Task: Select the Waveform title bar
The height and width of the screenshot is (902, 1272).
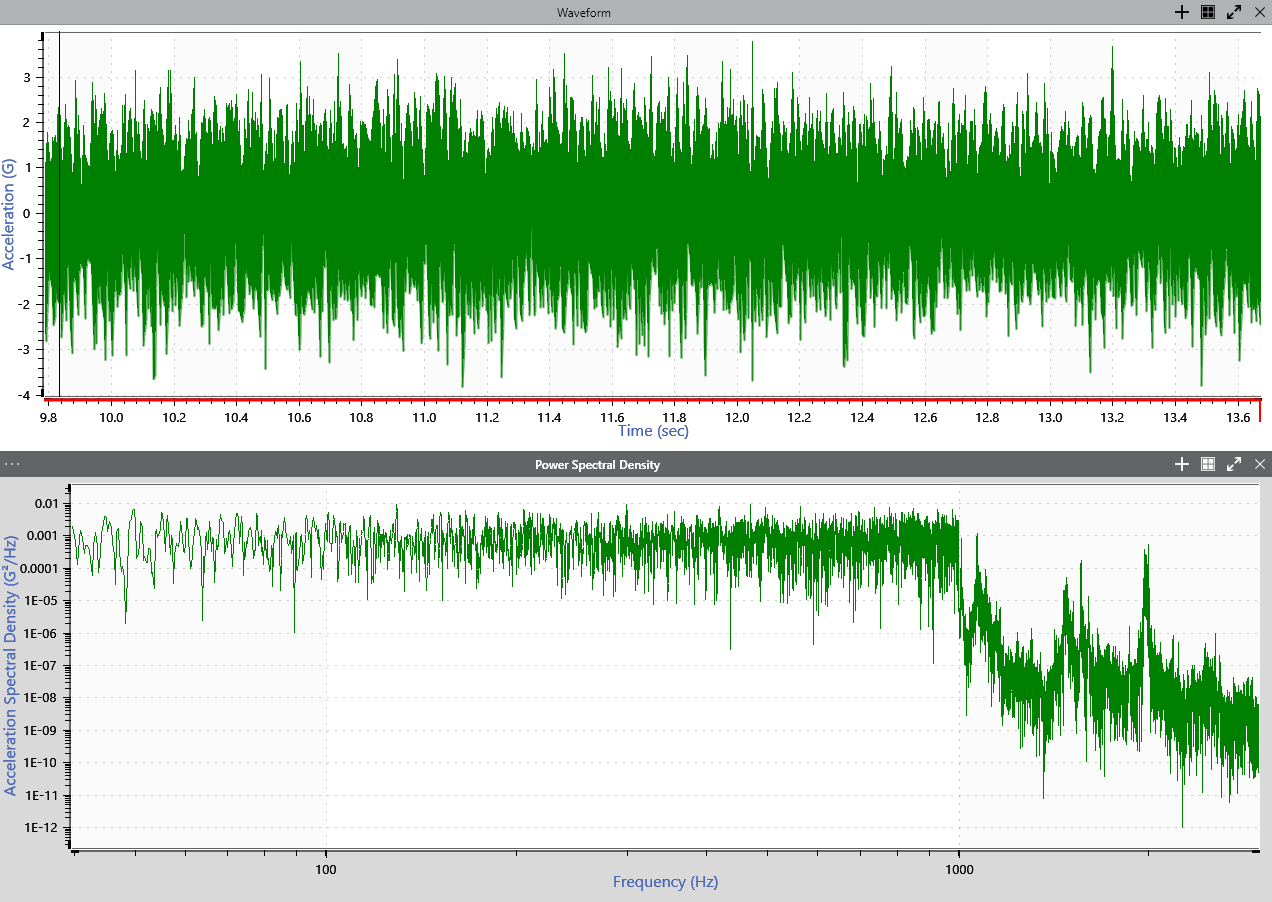Action: (x=583, y=13)
